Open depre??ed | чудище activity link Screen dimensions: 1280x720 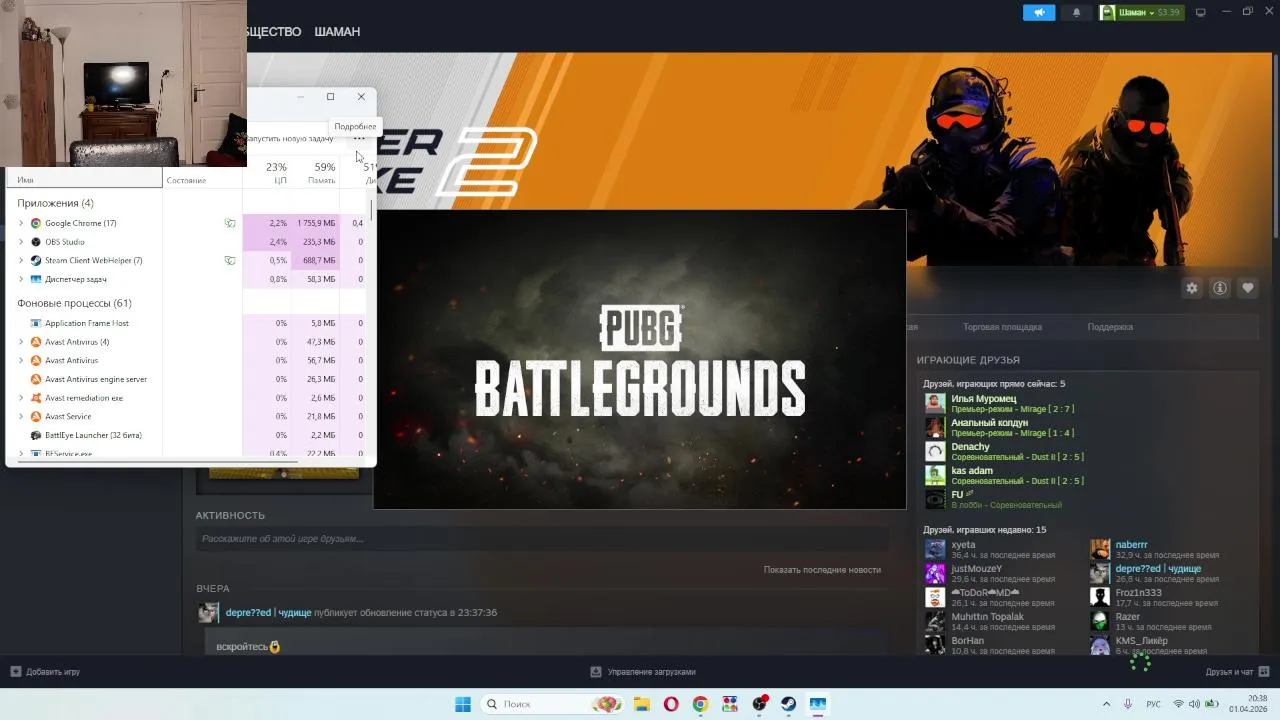[268, 613]
